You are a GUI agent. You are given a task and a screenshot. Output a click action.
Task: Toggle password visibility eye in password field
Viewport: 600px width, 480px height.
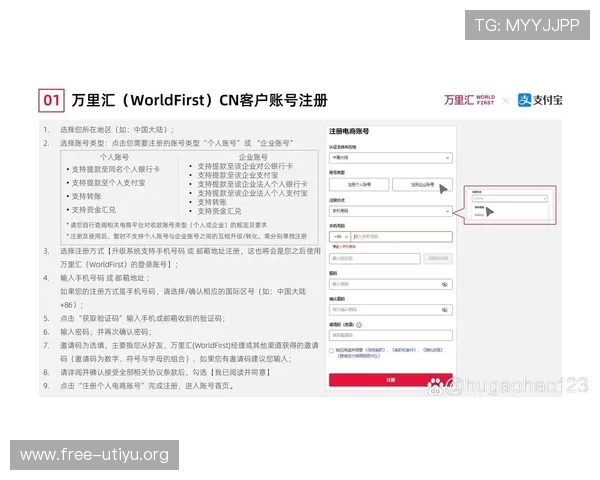[x=445, y=284]
